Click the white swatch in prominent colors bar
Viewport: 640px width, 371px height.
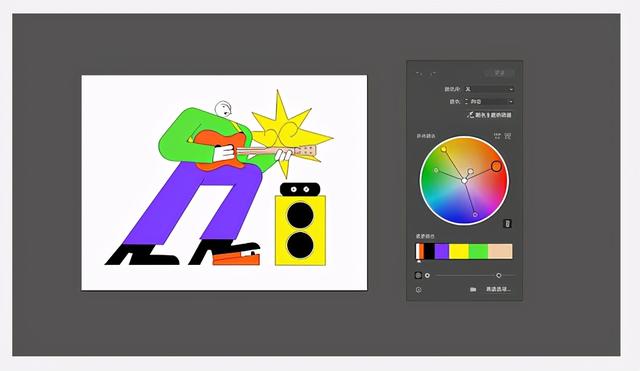[x=418, y=251]
